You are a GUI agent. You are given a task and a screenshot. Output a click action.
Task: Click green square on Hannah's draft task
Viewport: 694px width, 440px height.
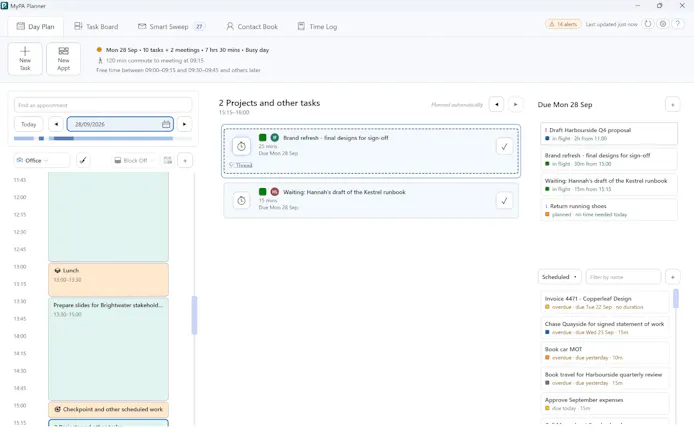[x=262, y=192]
